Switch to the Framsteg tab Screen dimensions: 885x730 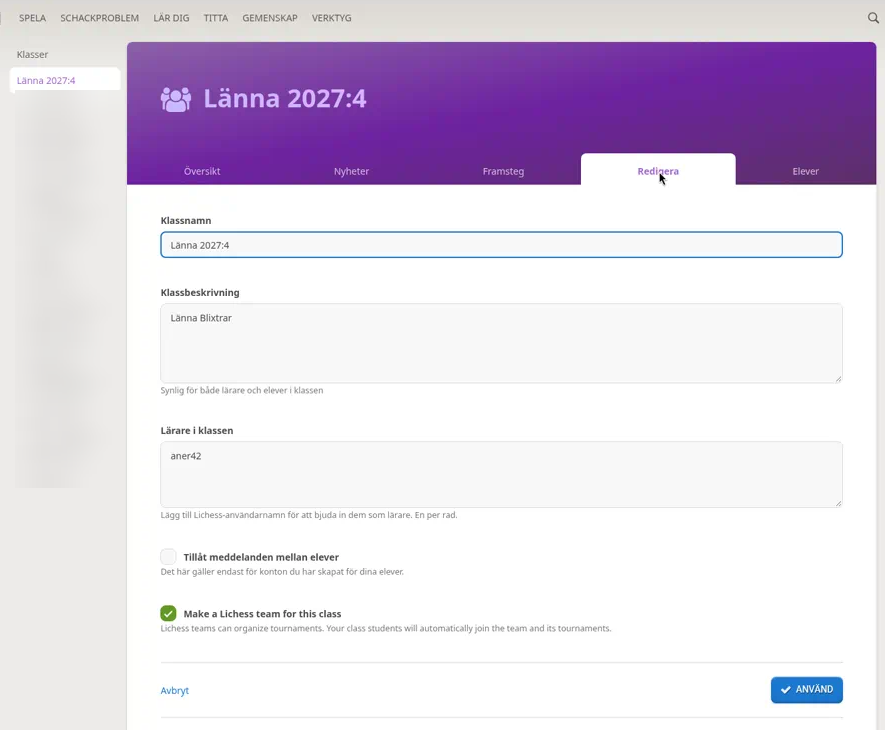click(503, 171)
